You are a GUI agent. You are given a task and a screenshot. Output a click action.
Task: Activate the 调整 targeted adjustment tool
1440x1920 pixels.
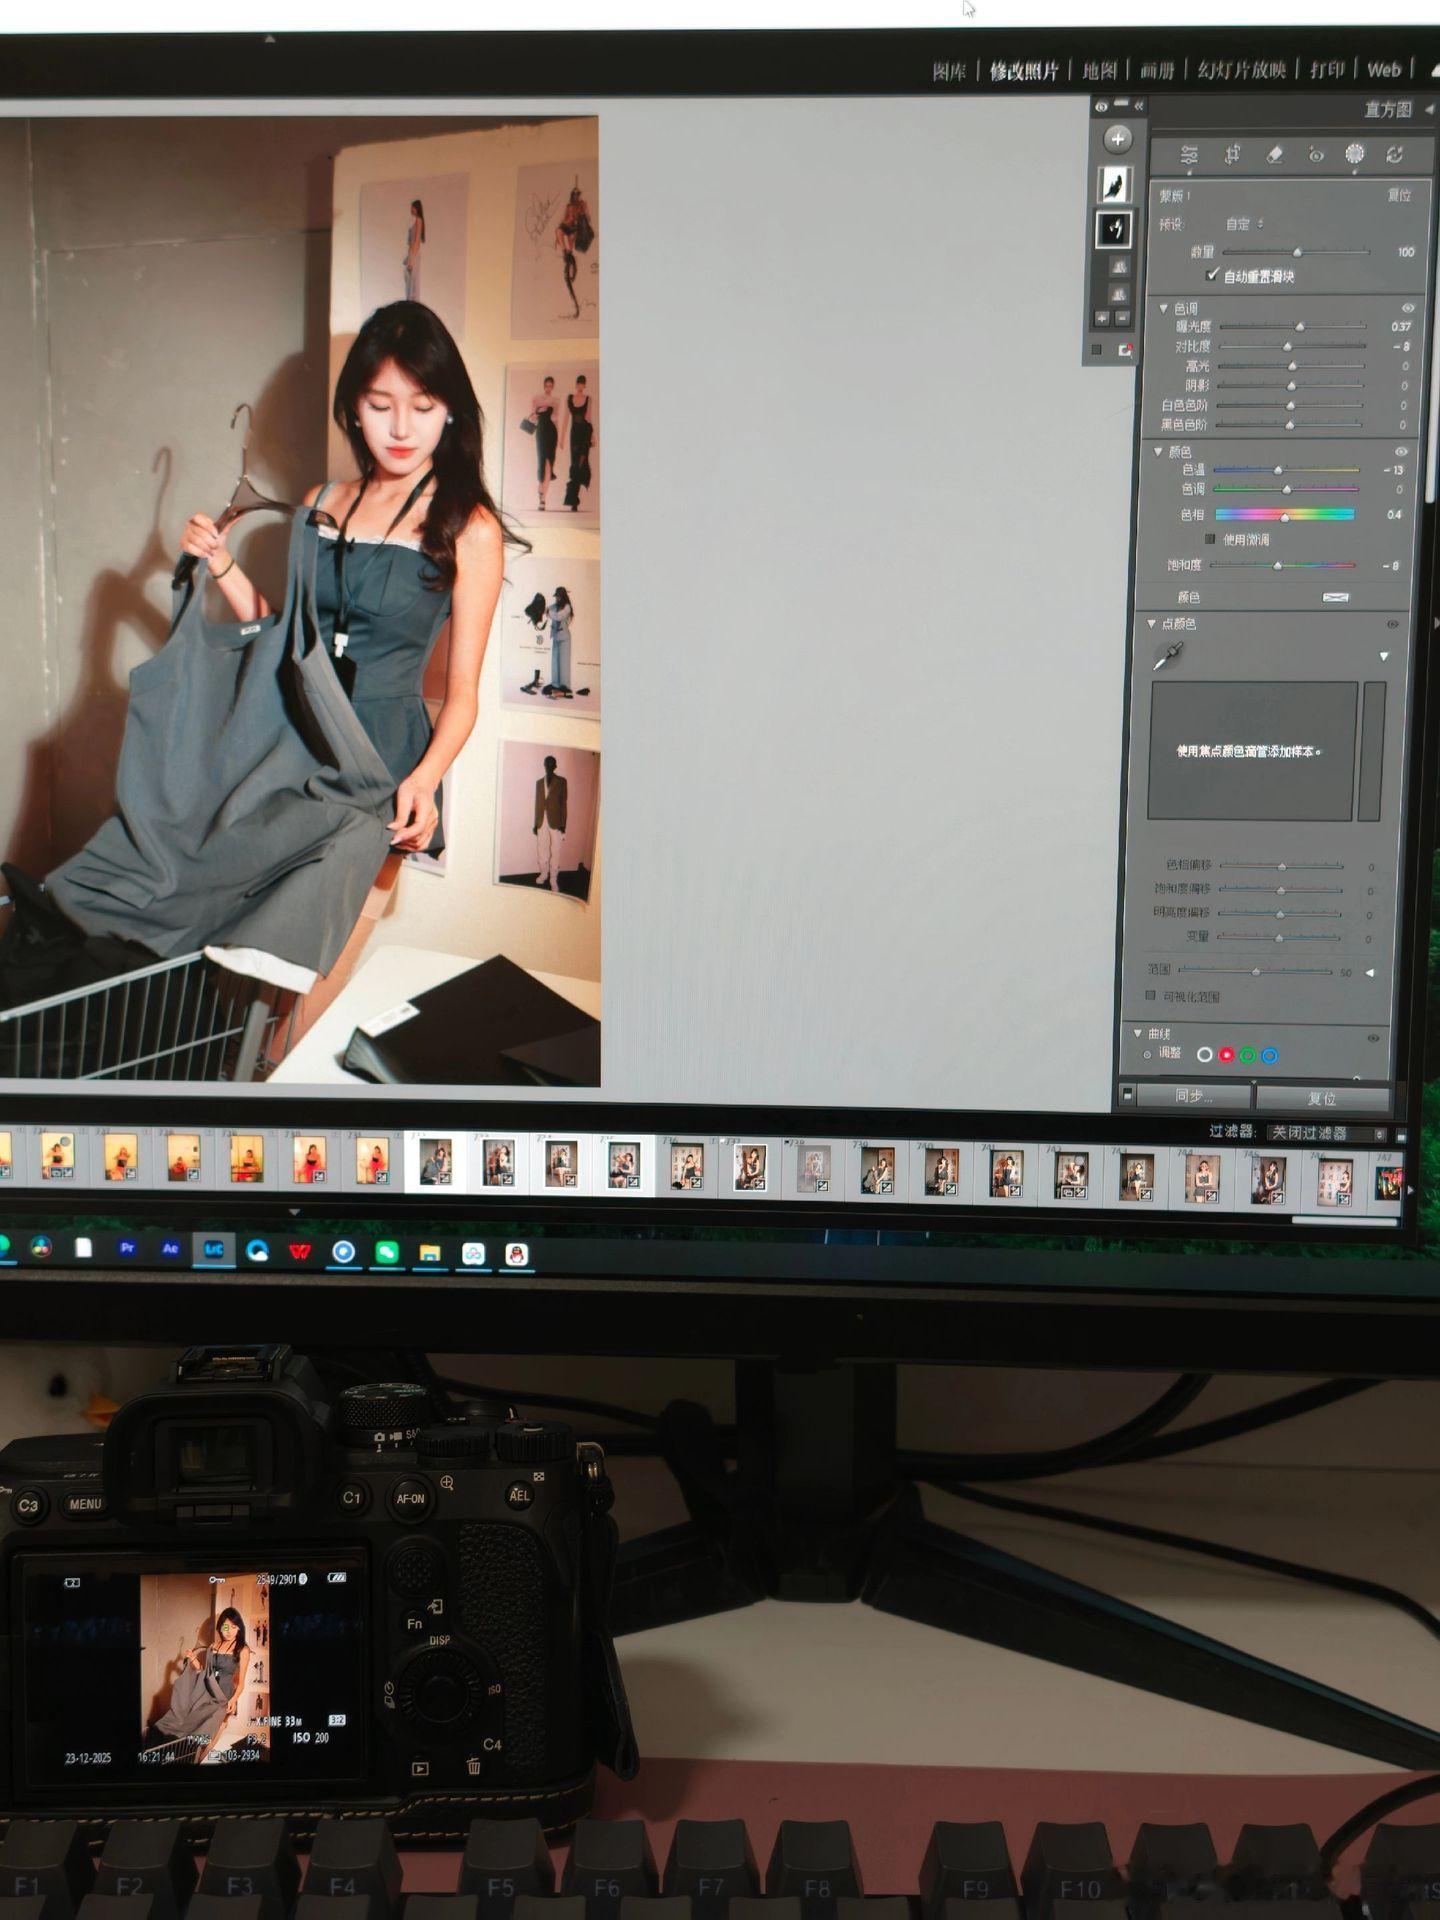coord(1147,1055)
